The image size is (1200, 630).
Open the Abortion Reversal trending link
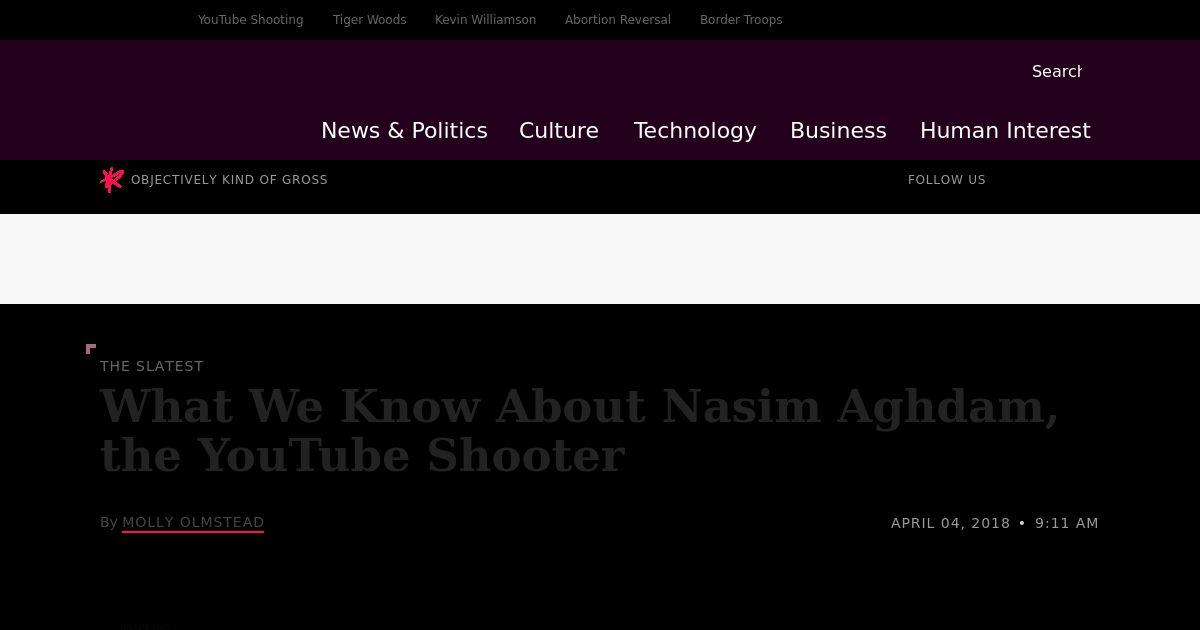pyautogui.click(x=617, y=20)
